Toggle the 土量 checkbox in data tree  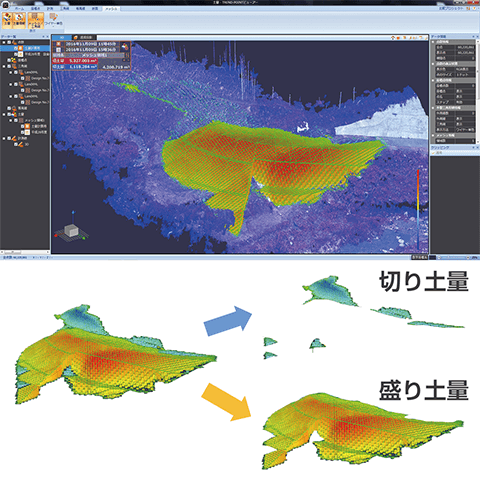(9, 114)
